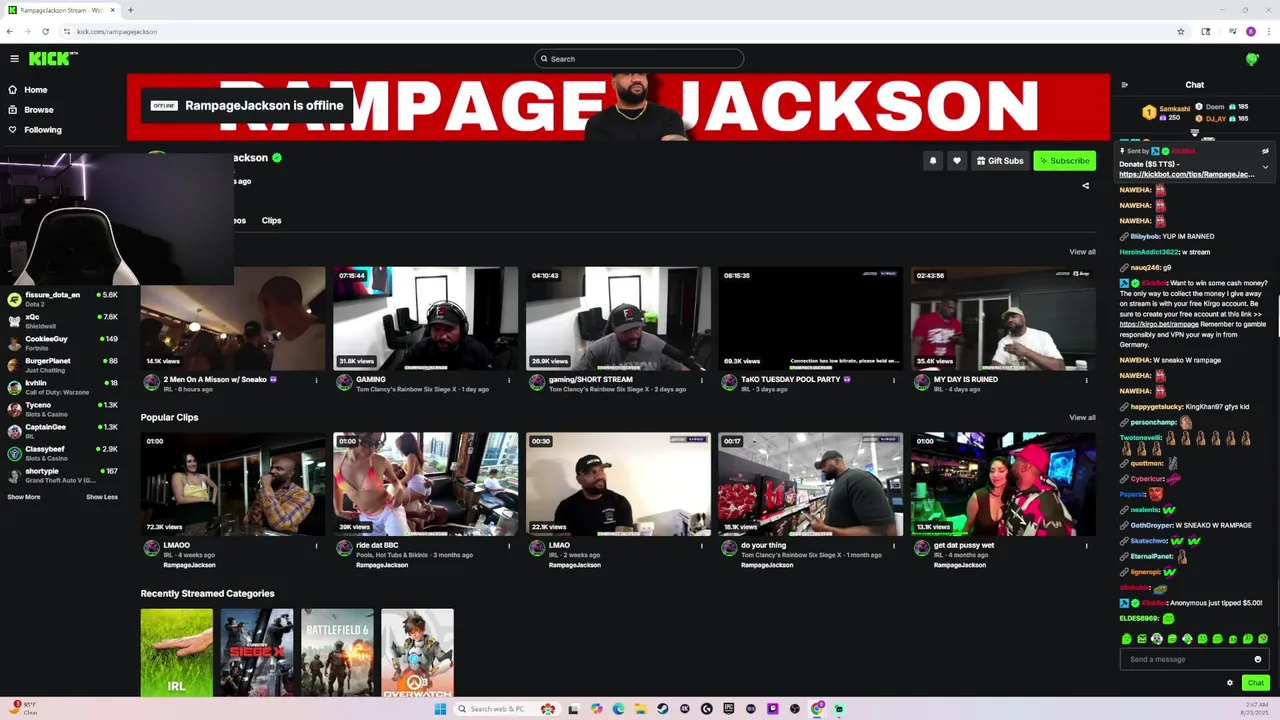Open the GAMING video thumbnail
Screen dimensions: 1280x720
426,319
